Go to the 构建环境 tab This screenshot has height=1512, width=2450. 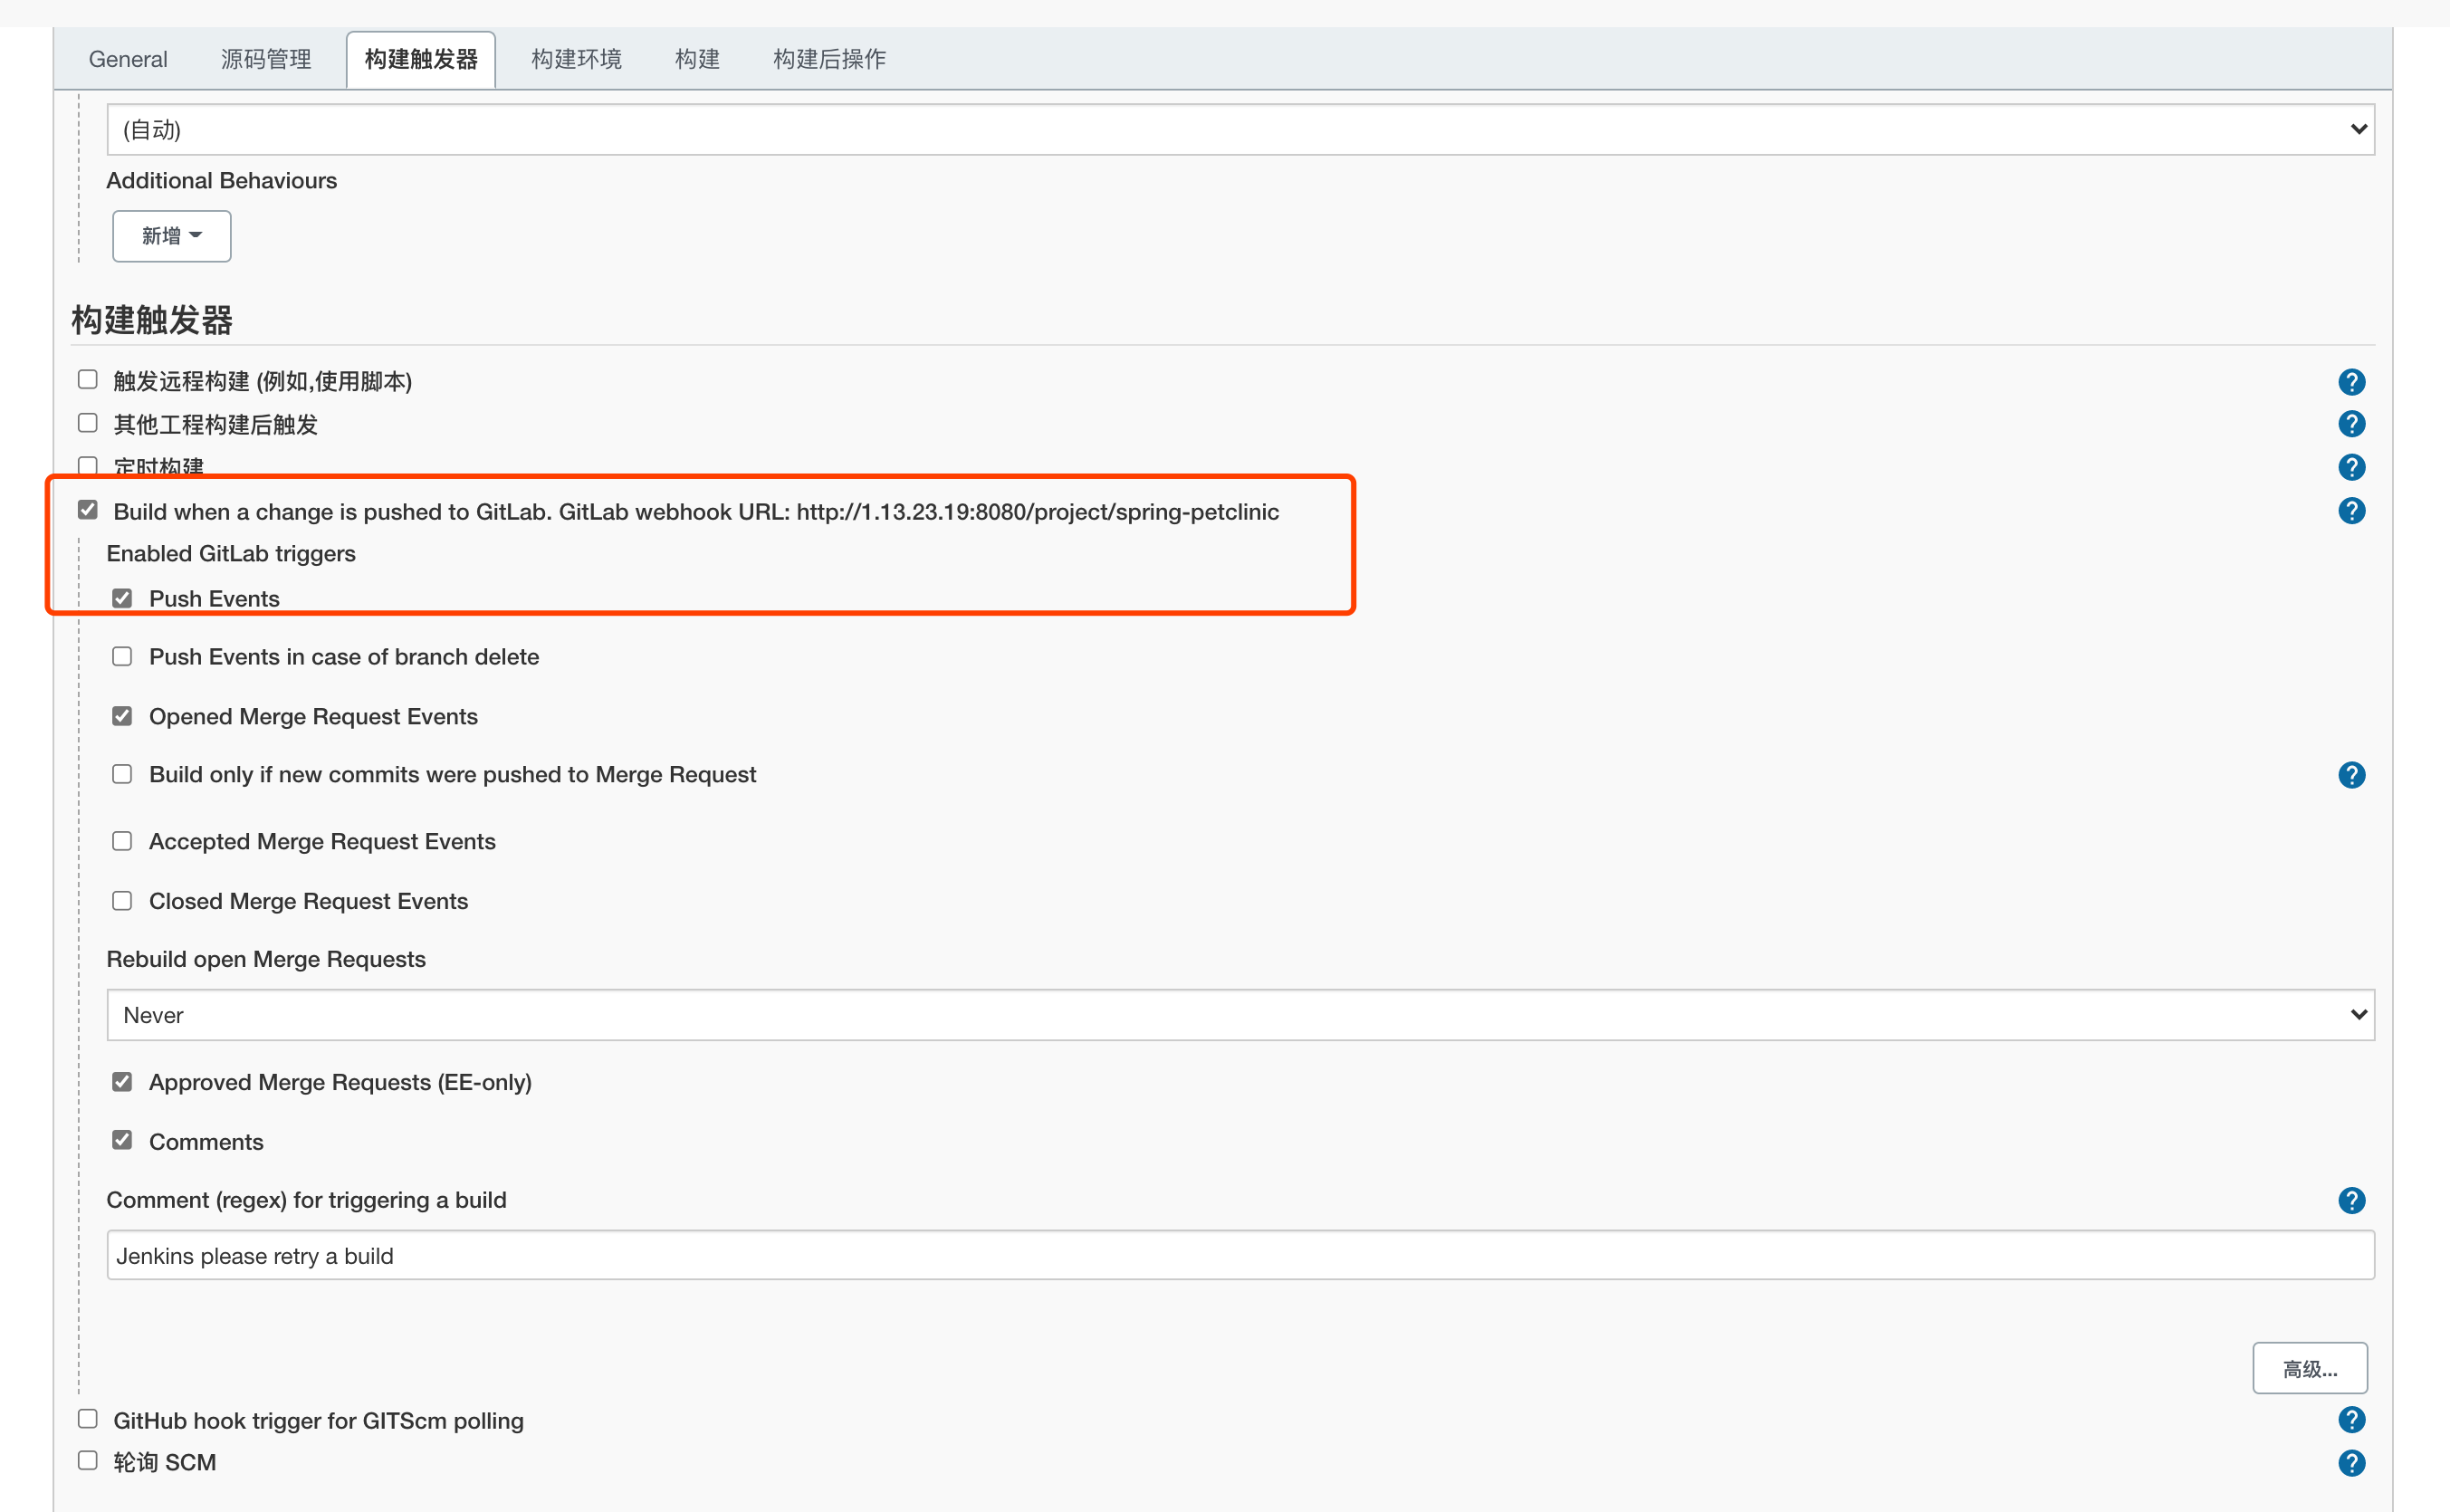[576, 59]
